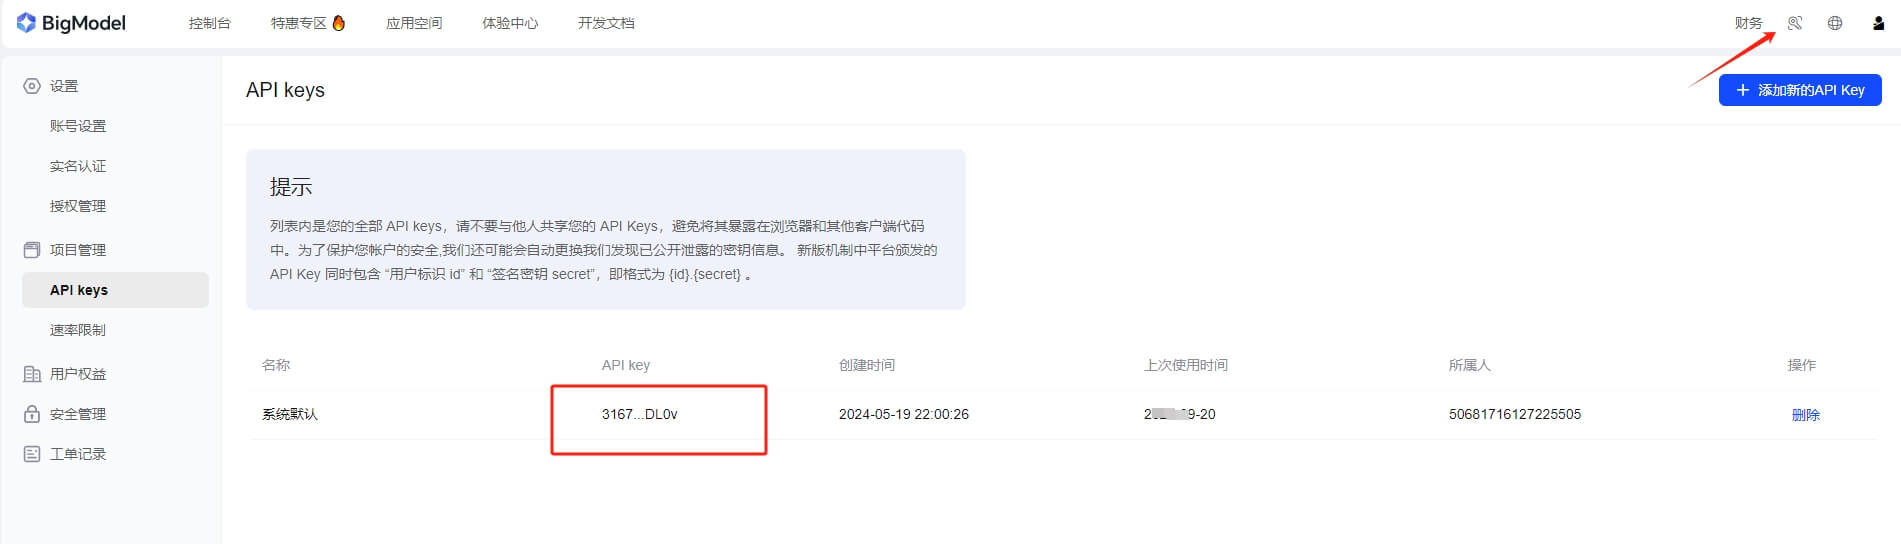Click the flame icon beside 特惠专区

point(339,22)
